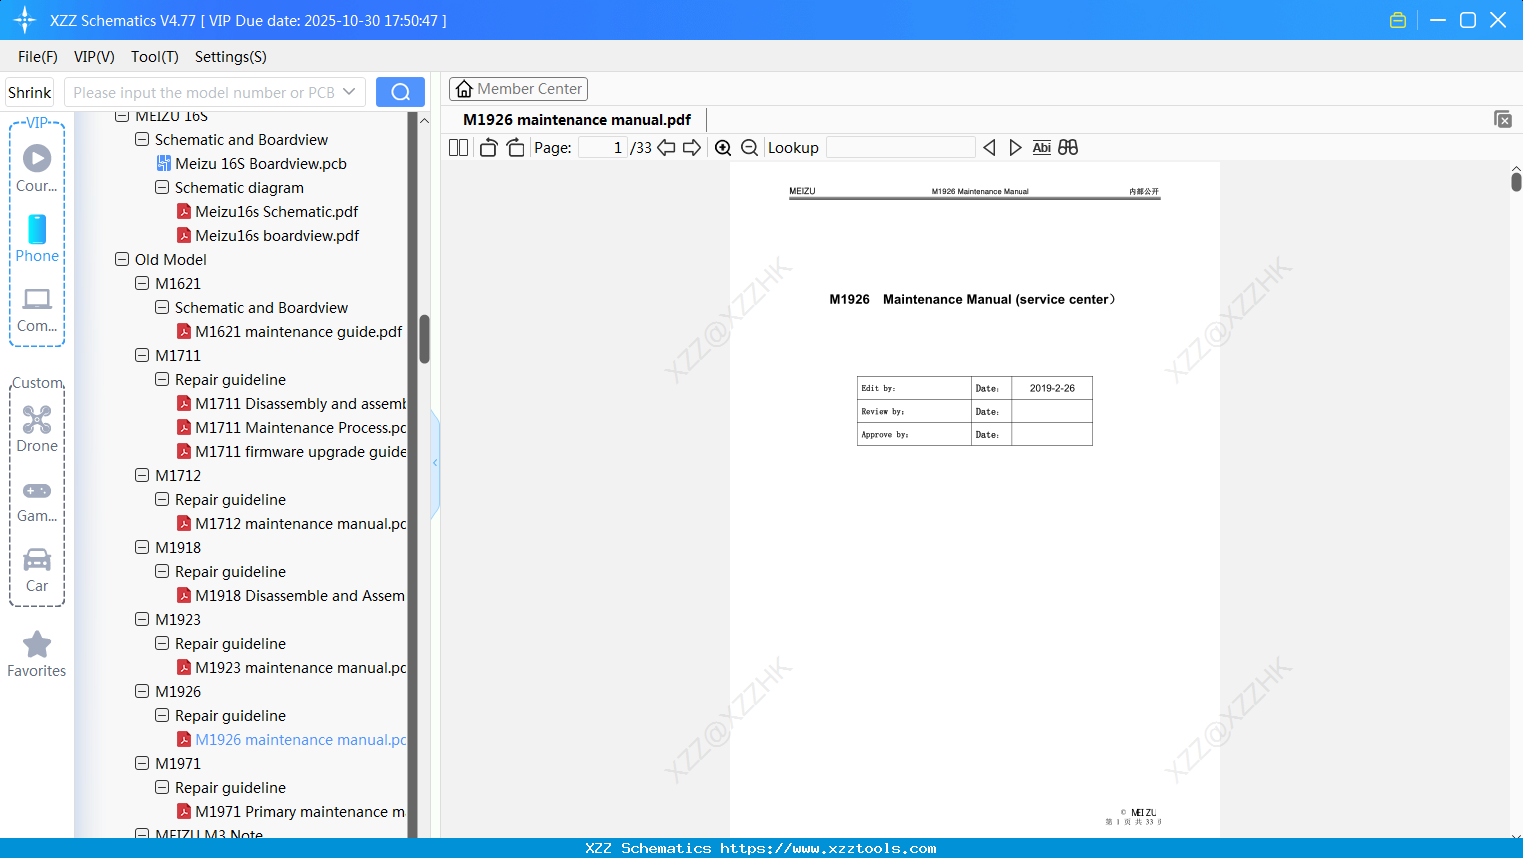Open the Tool(T) menu
1523x858 pixels.
point(155,57)
